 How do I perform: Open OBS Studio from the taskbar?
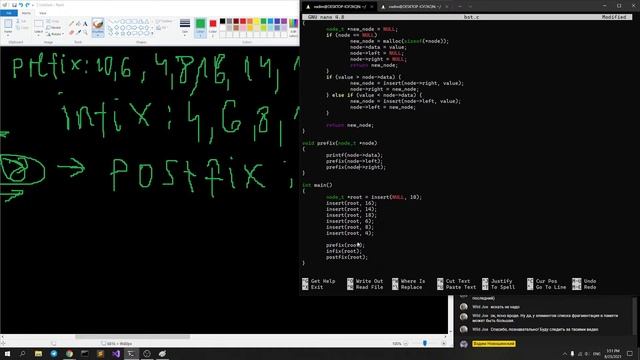click(x=147, y=353)
